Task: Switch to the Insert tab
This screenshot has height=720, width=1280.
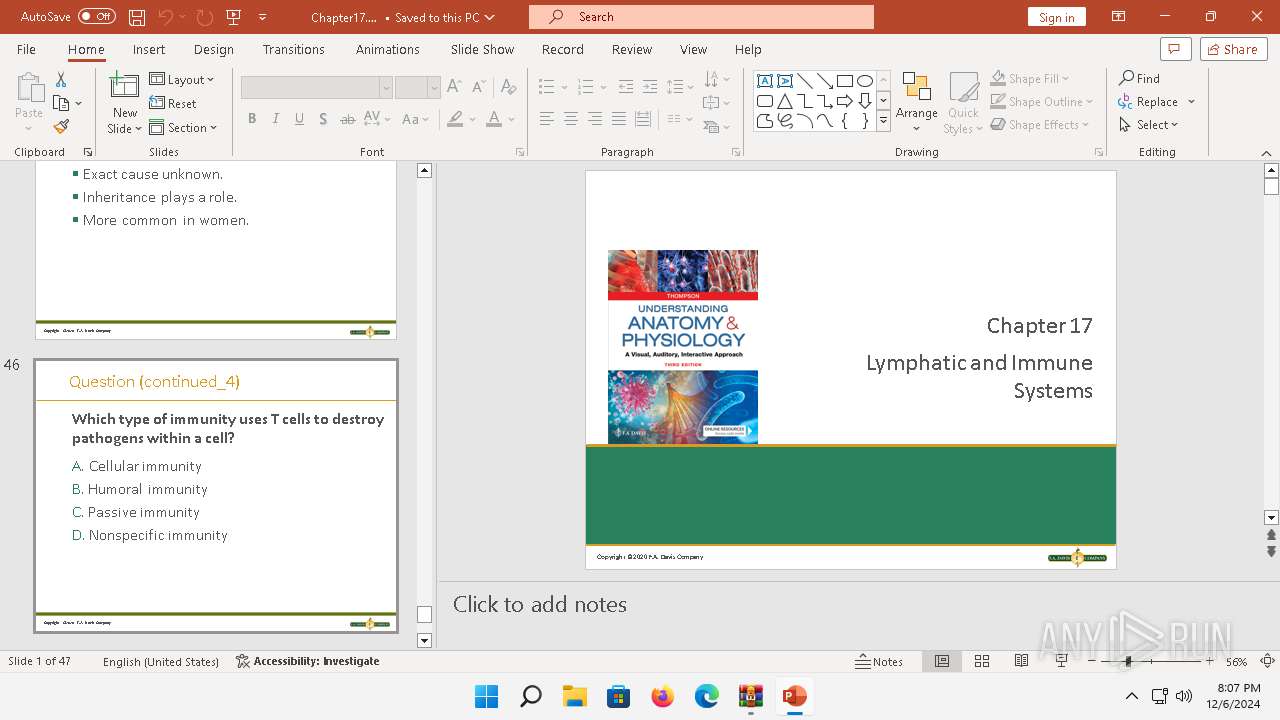Action: coord(149,49)
